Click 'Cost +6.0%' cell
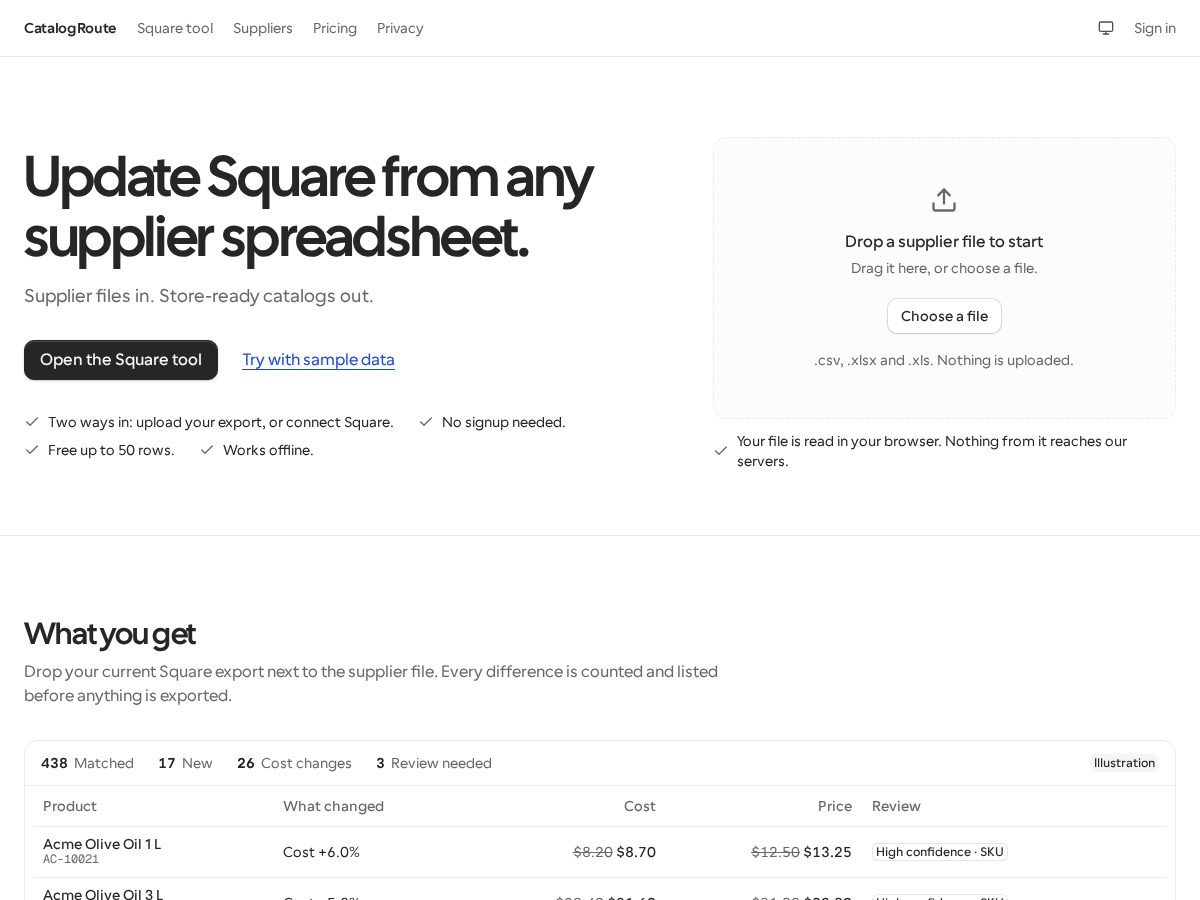The height and width of the screenshot is (900, 1200). pos(321,852)
